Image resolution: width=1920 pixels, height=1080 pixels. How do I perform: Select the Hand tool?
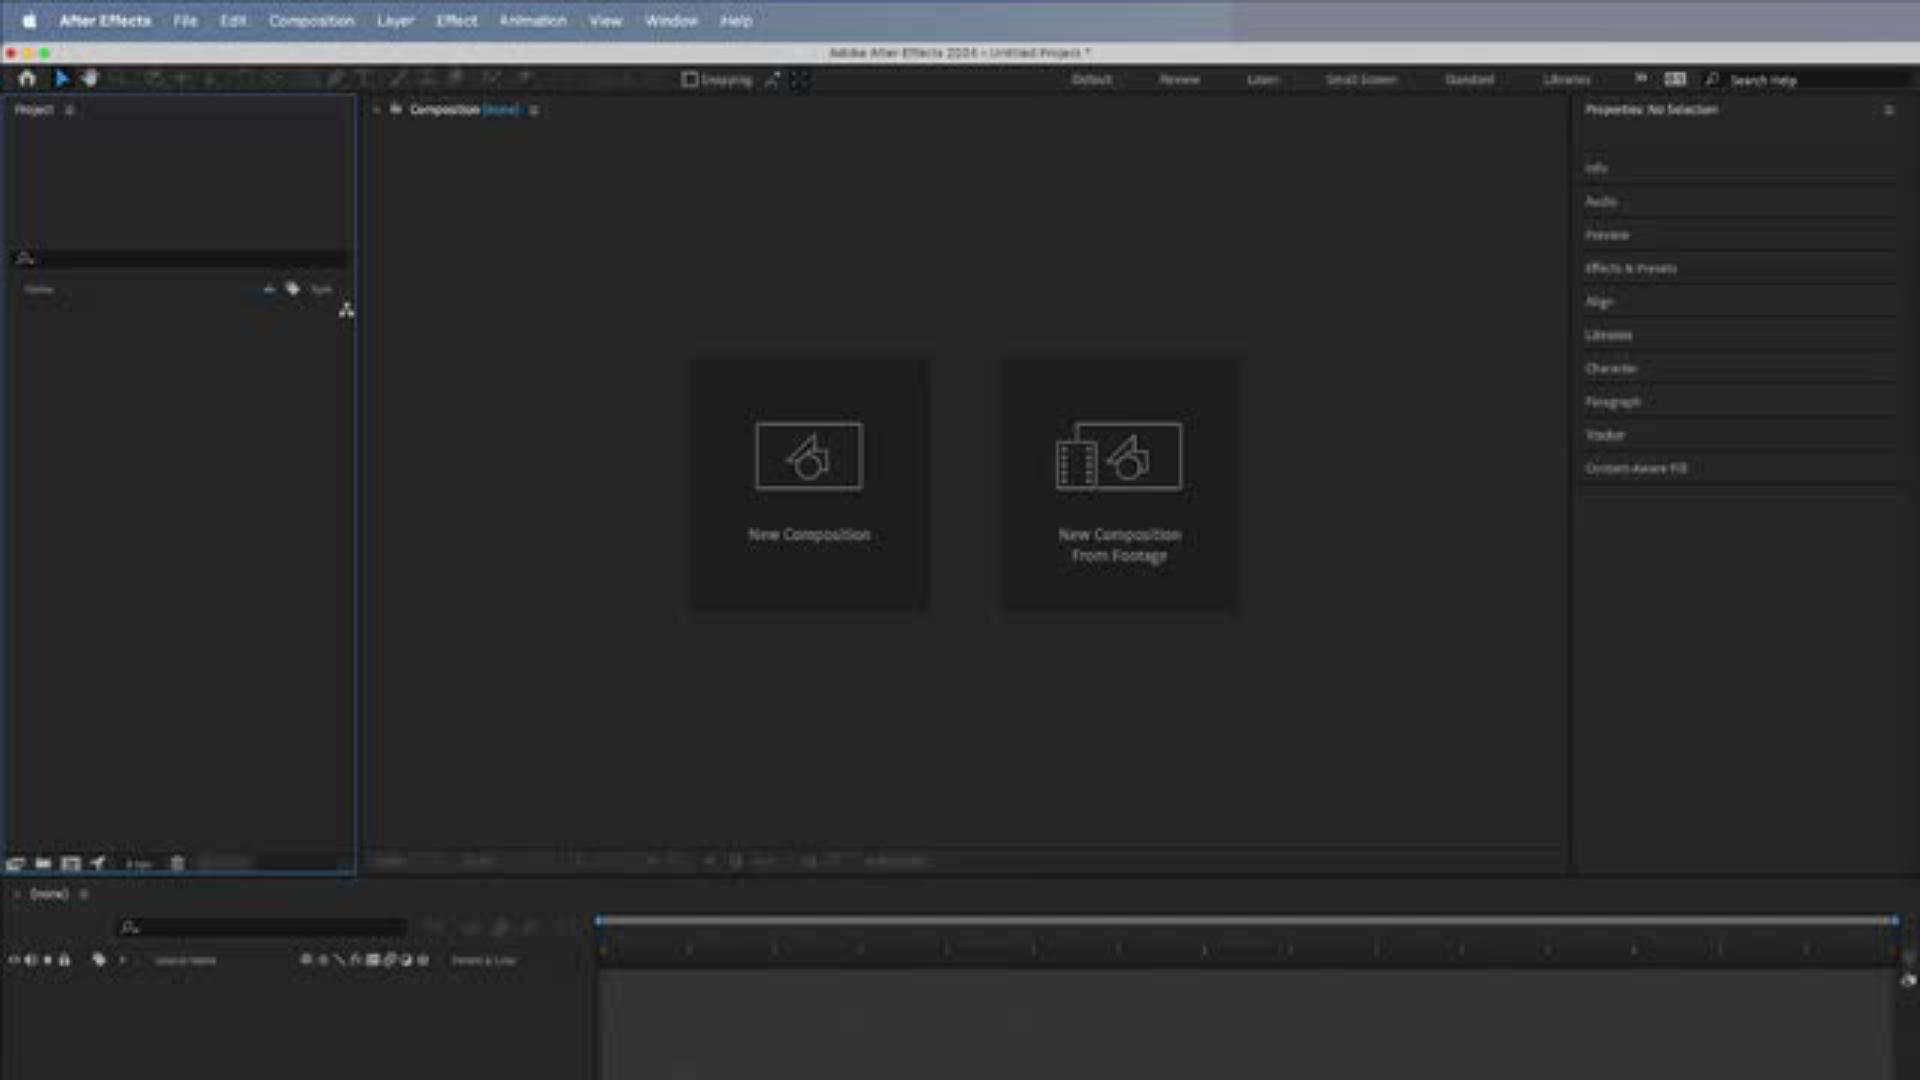click(90, 79)
